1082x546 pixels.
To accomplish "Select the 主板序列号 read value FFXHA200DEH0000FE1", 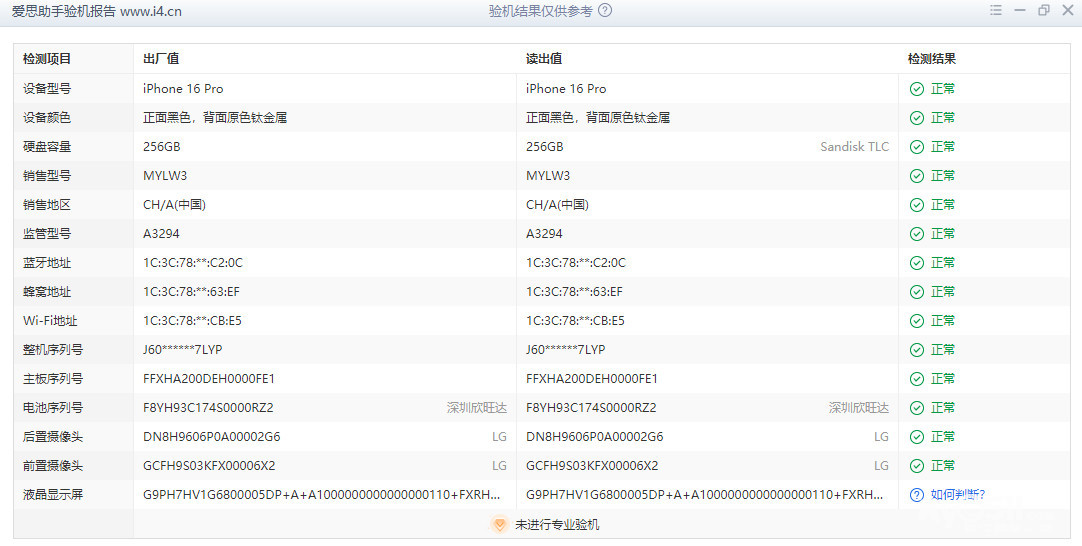I will point(592,379).
